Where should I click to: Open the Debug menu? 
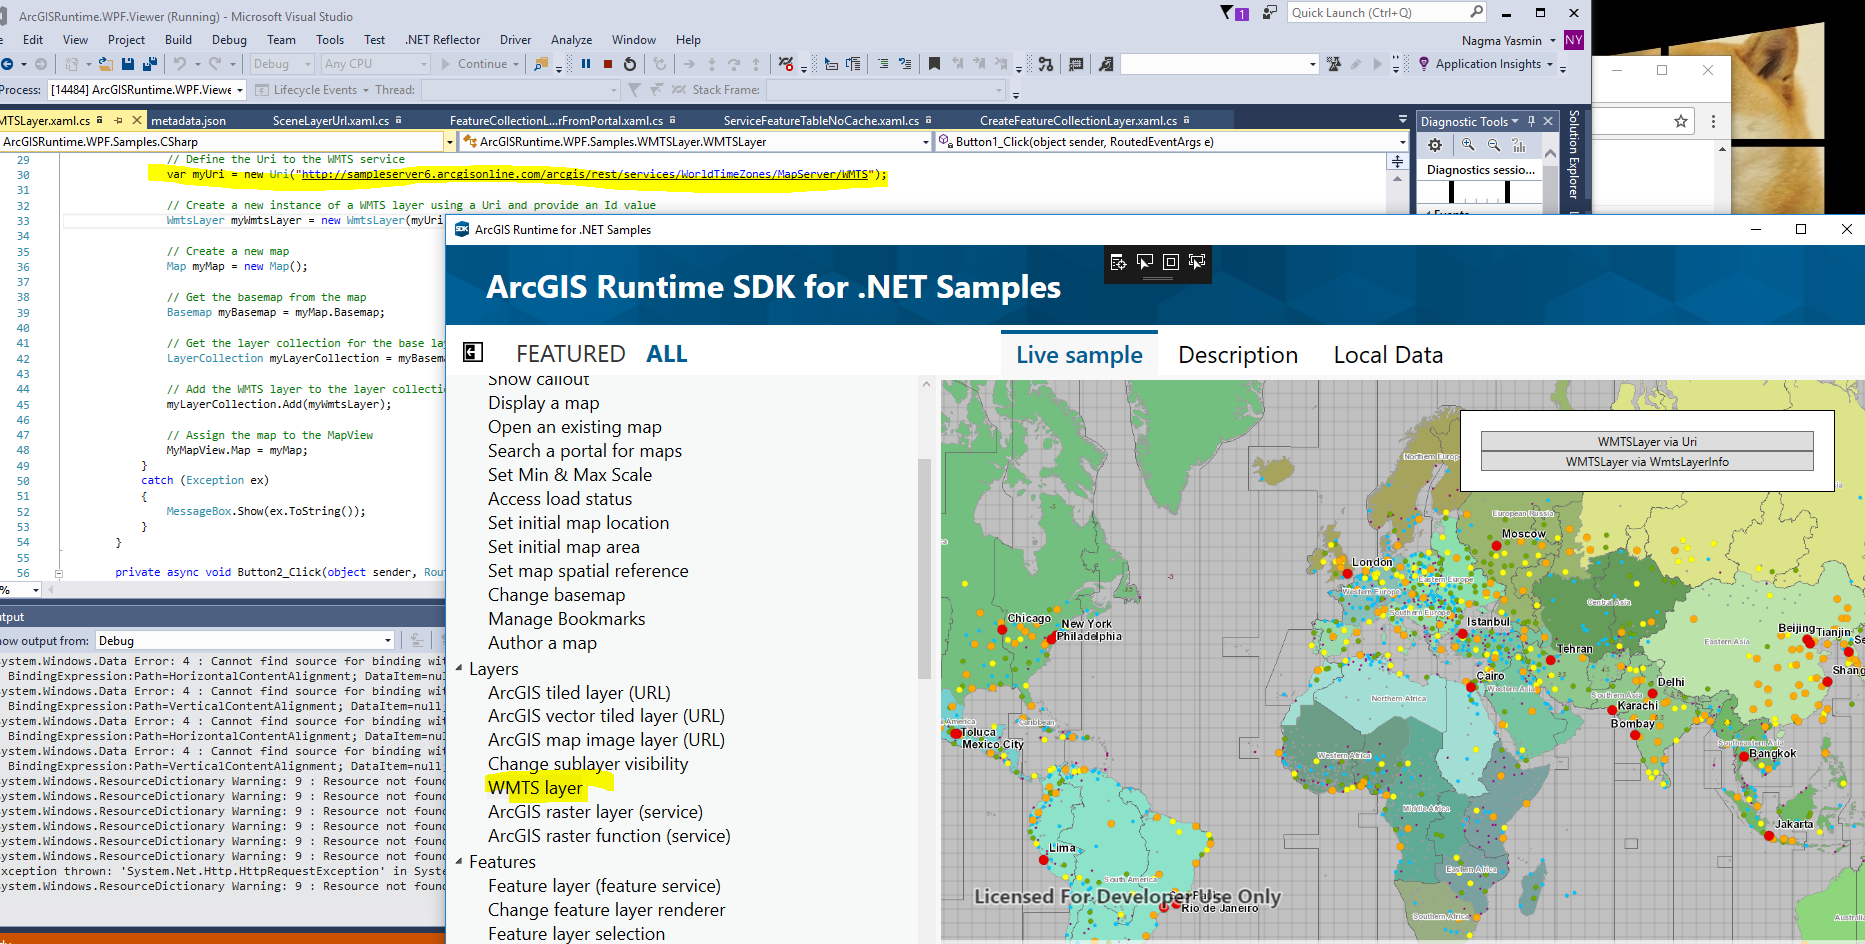(229, 40)
